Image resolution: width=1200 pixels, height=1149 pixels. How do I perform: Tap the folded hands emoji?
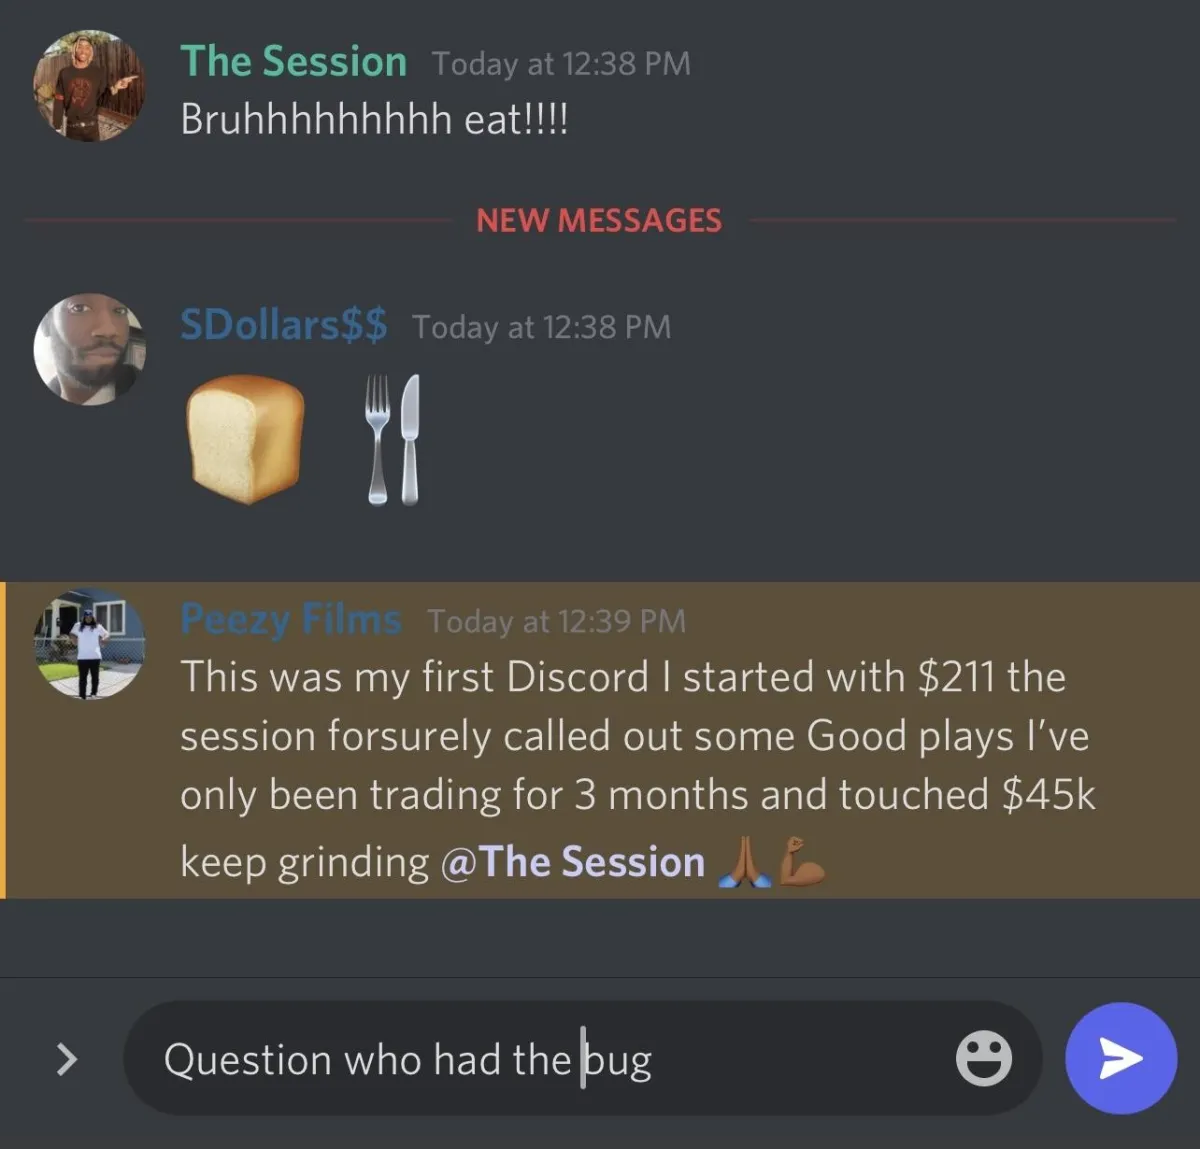click(745, 862)
